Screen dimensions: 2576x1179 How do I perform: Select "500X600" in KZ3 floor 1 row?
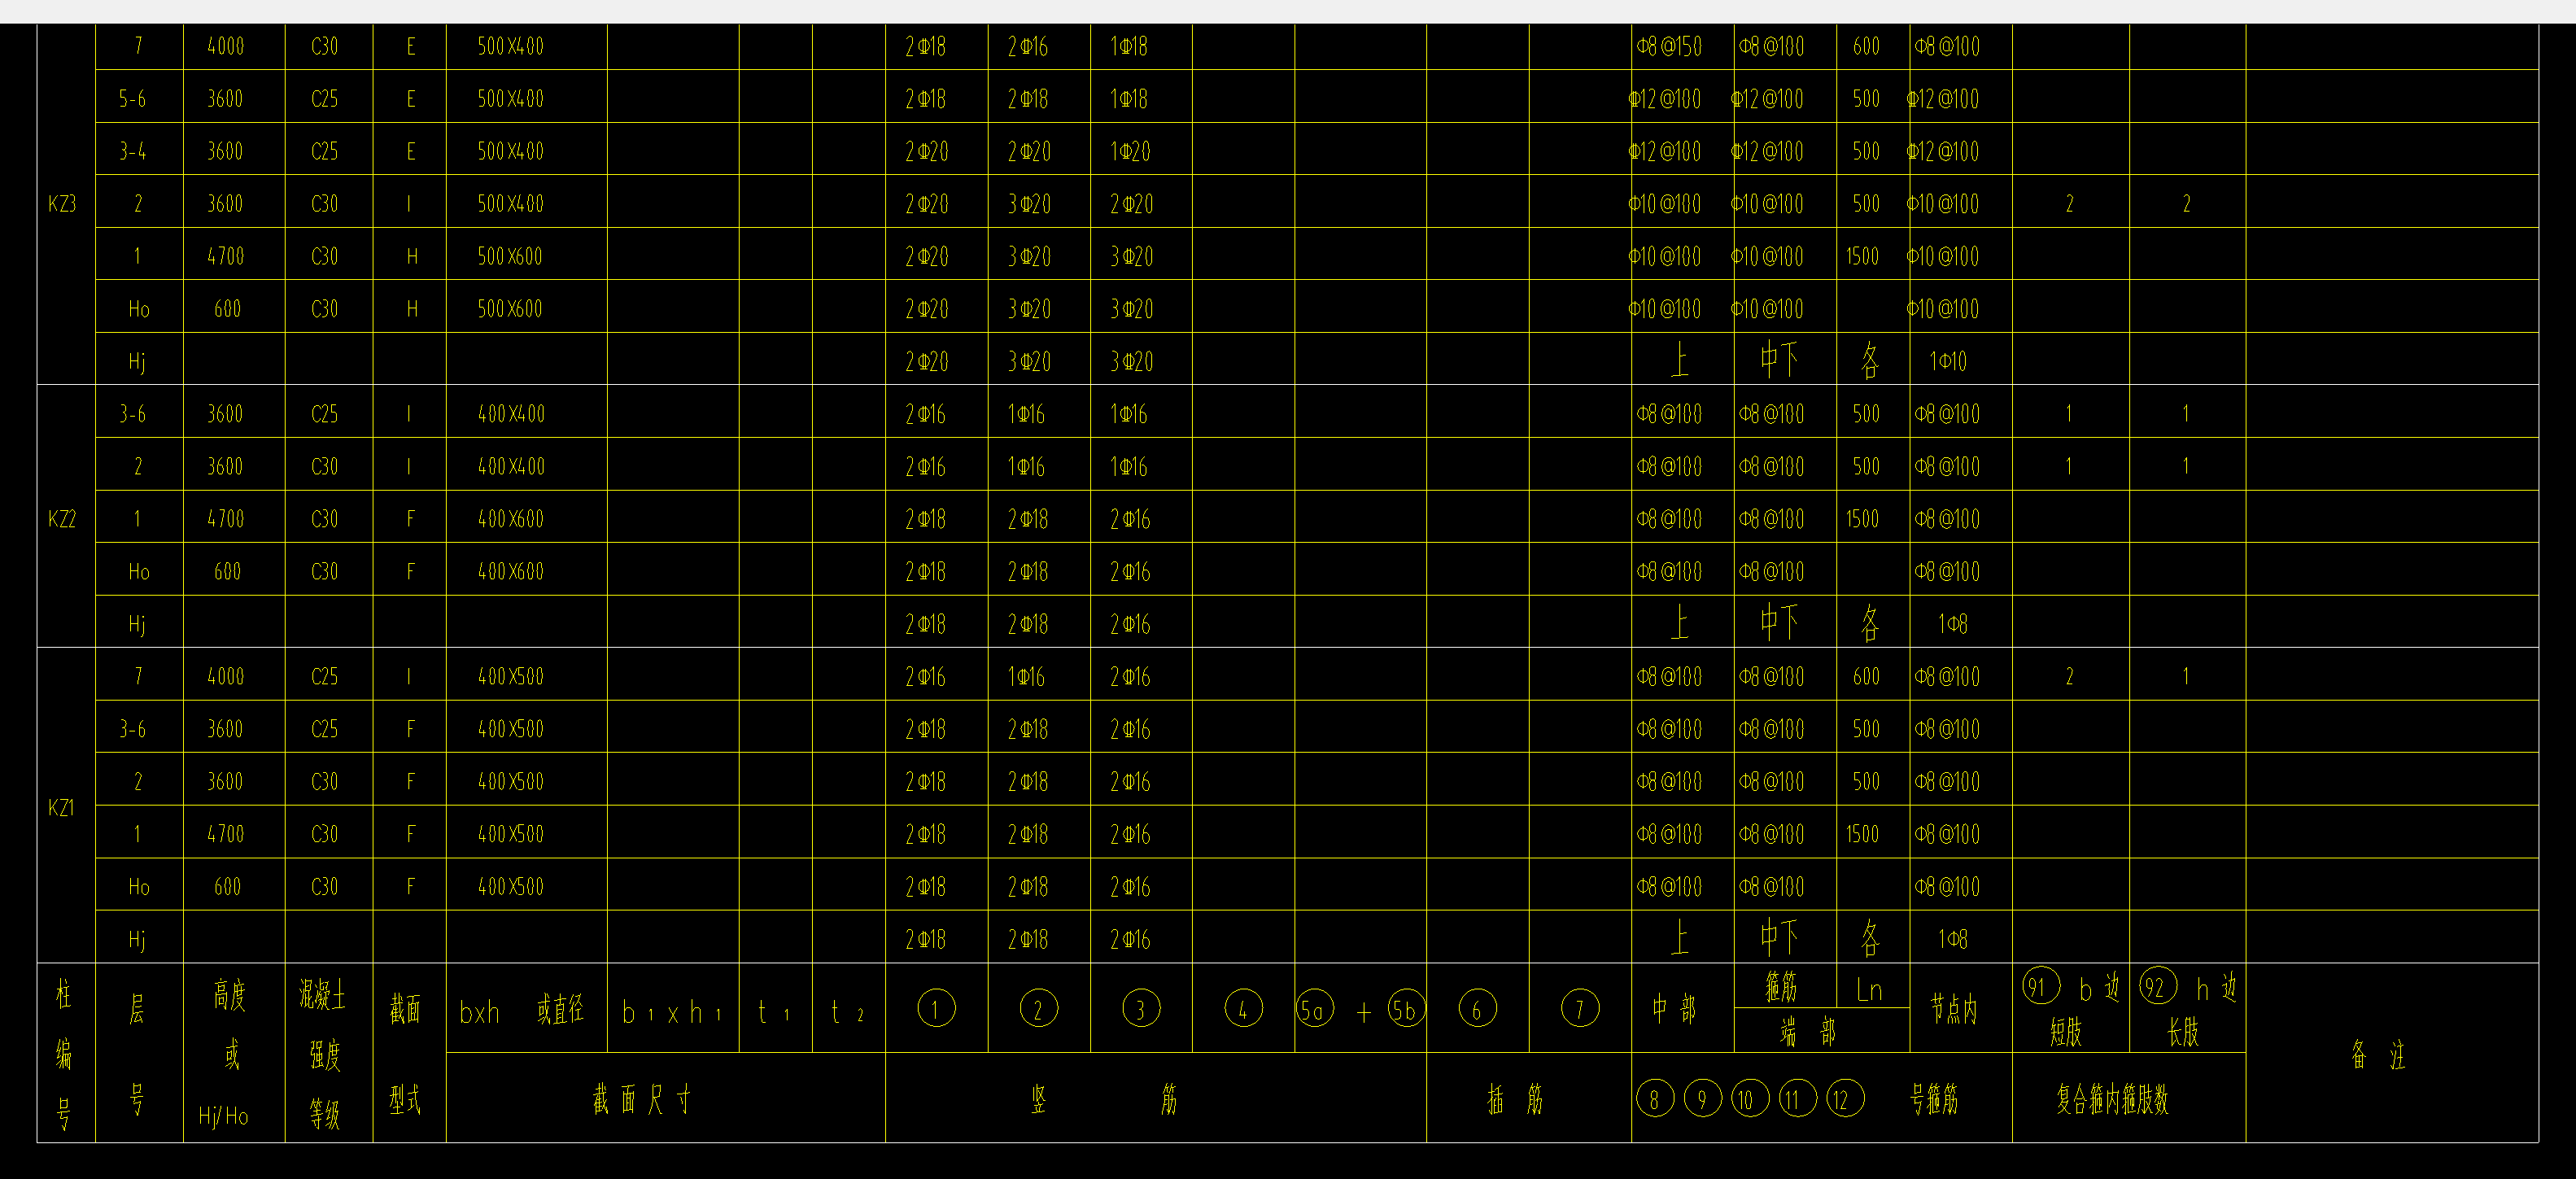pyautogui.click(x=510, y=256)
